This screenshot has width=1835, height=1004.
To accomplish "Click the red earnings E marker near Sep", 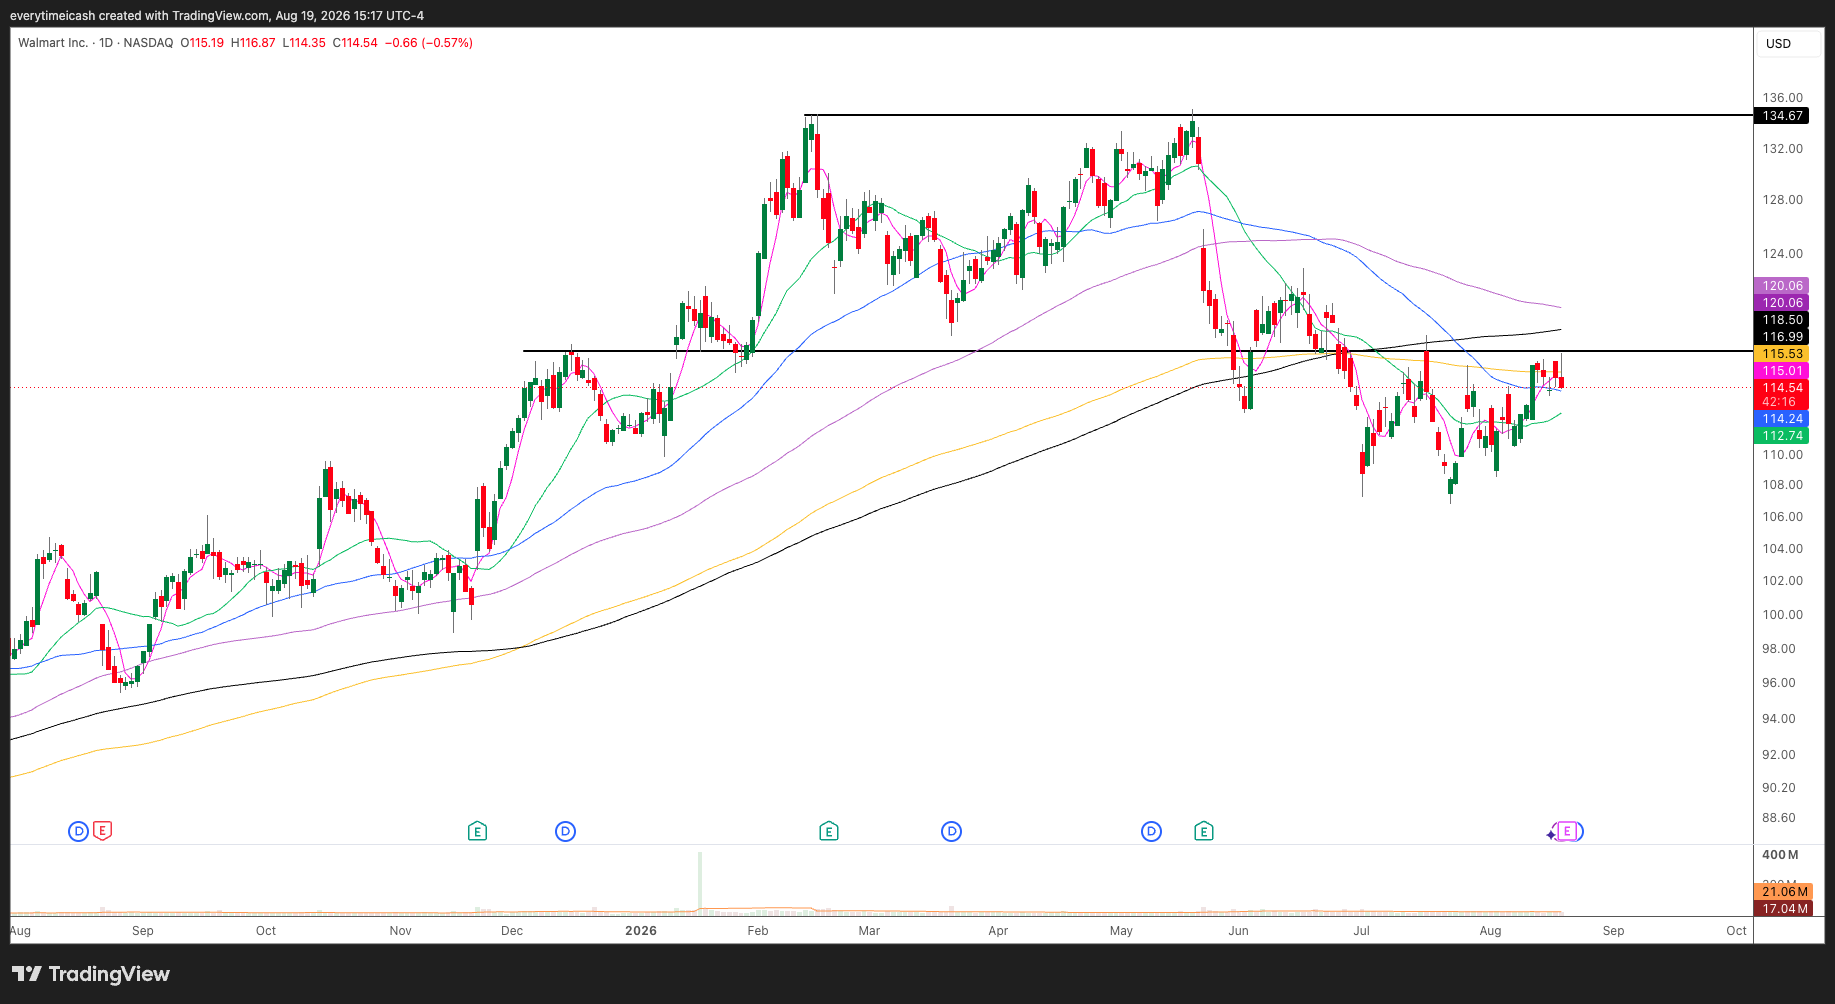I will (x=102, y=831).
